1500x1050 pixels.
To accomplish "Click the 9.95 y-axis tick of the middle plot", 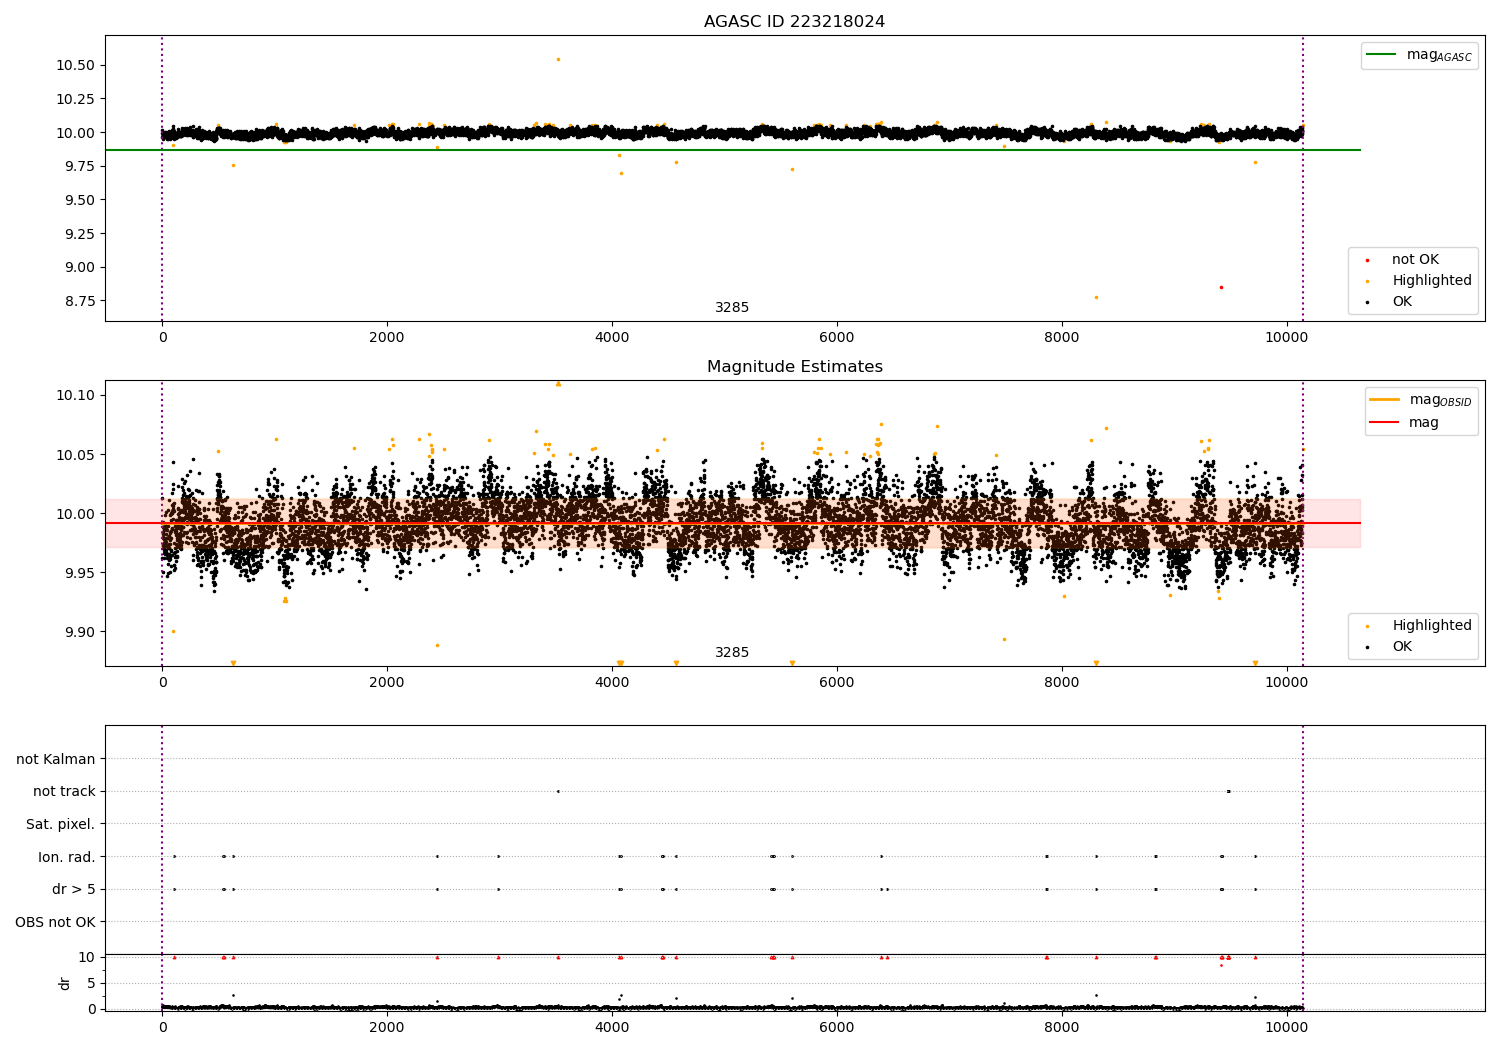I will coord(80,573).
